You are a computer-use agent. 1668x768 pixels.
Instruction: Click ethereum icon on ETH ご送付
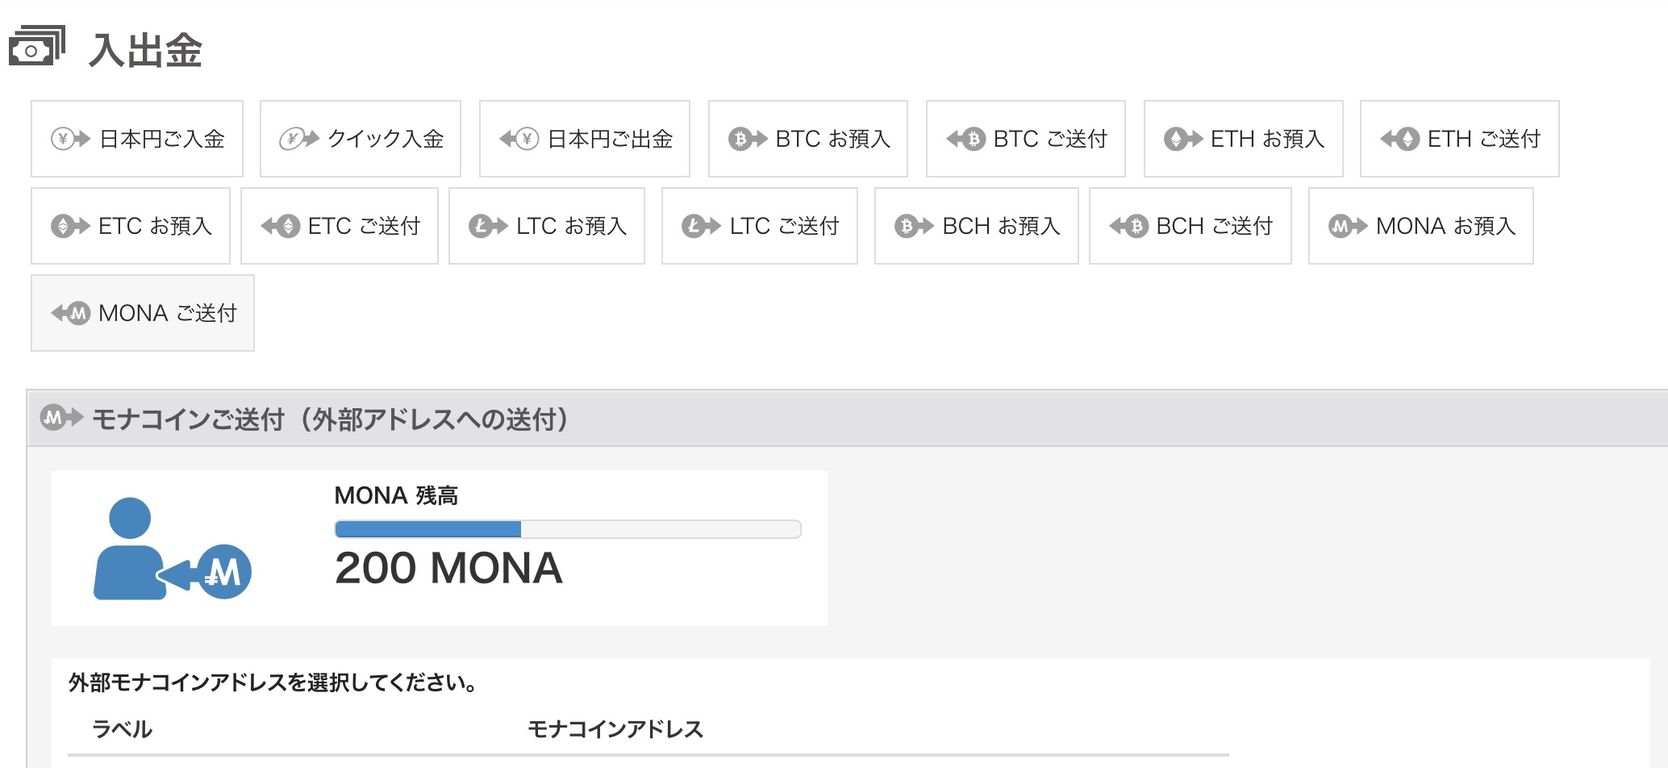pyautogui.click(x=1400, y=139)
